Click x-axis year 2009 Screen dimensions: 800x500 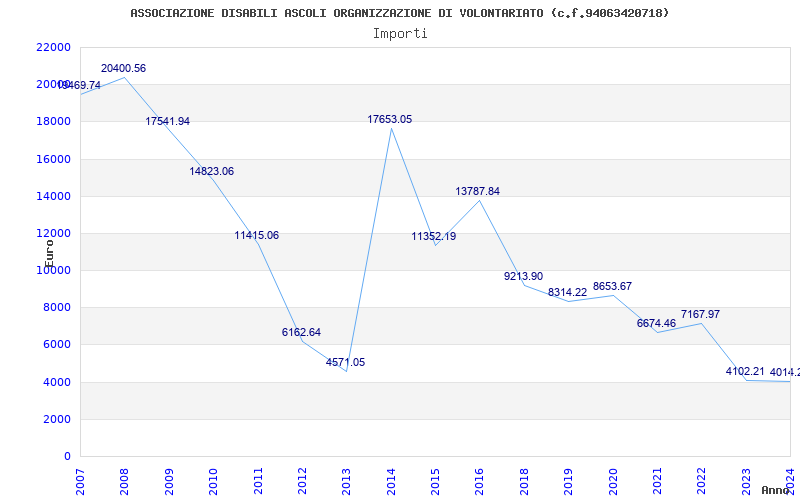coord(169,481)
